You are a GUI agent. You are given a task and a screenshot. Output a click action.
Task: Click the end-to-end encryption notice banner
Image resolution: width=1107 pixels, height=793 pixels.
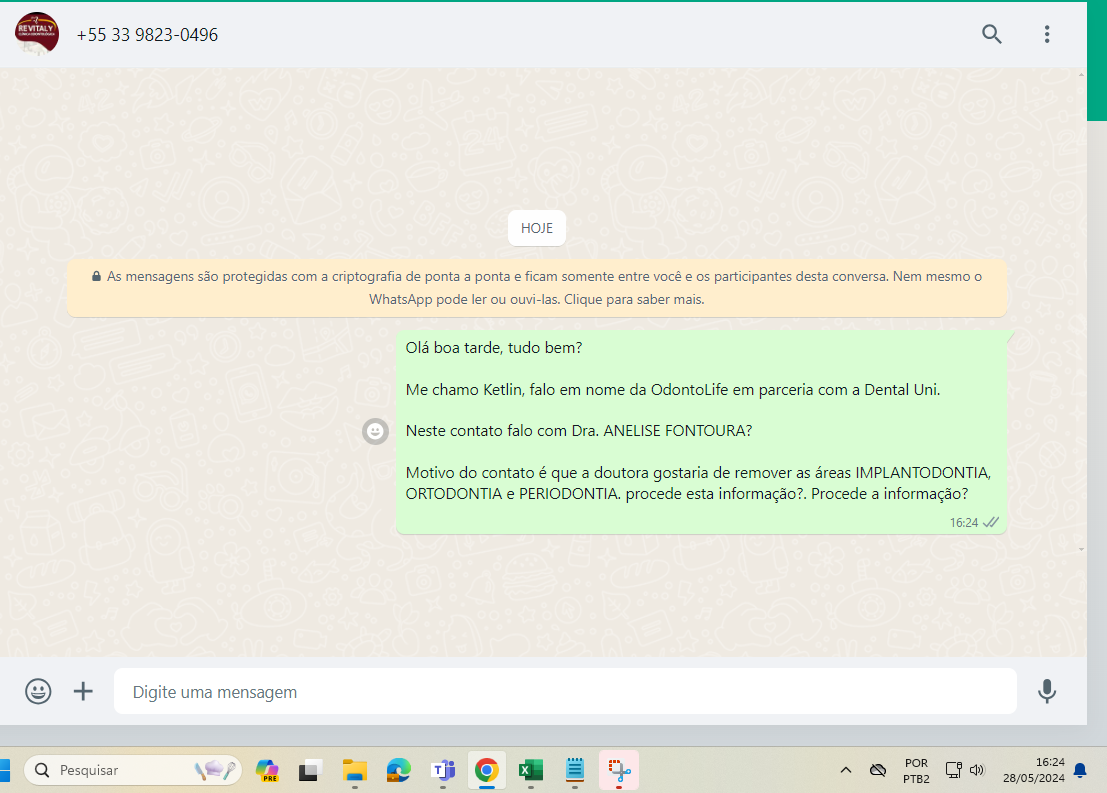tap(537, 287)
